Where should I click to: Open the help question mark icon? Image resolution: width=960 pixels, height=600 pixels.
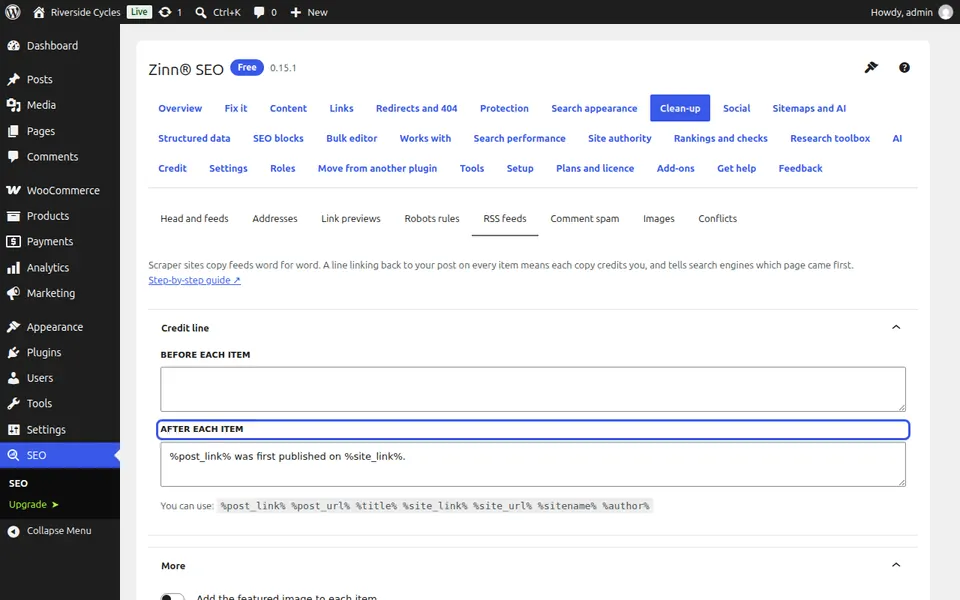(x=904, y=67)
